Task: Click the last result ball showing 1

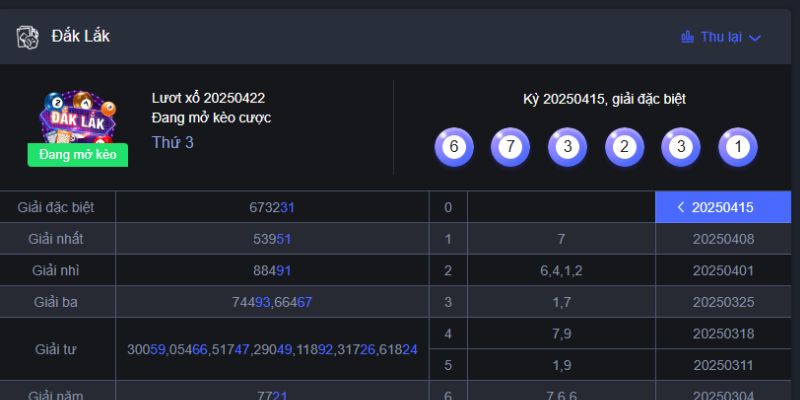Action: (x=738, y=147)
